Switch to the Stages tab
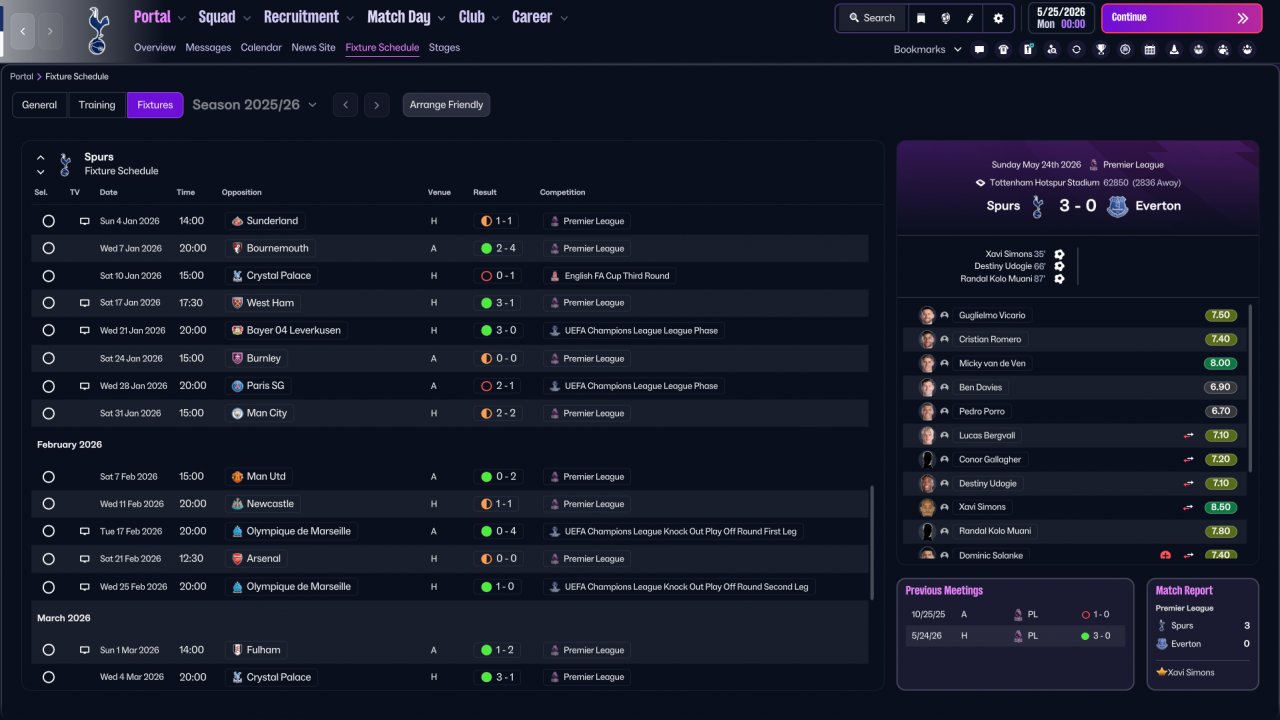Image resolution: width=1280 pixels, height=720 pixels. 444,47
